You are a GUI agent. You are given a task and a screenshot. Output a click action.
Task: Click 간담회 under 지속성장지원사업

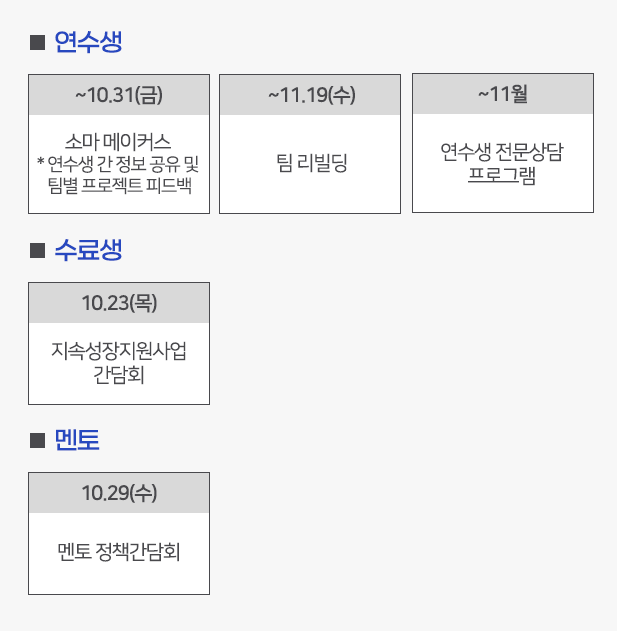(119, 374)
